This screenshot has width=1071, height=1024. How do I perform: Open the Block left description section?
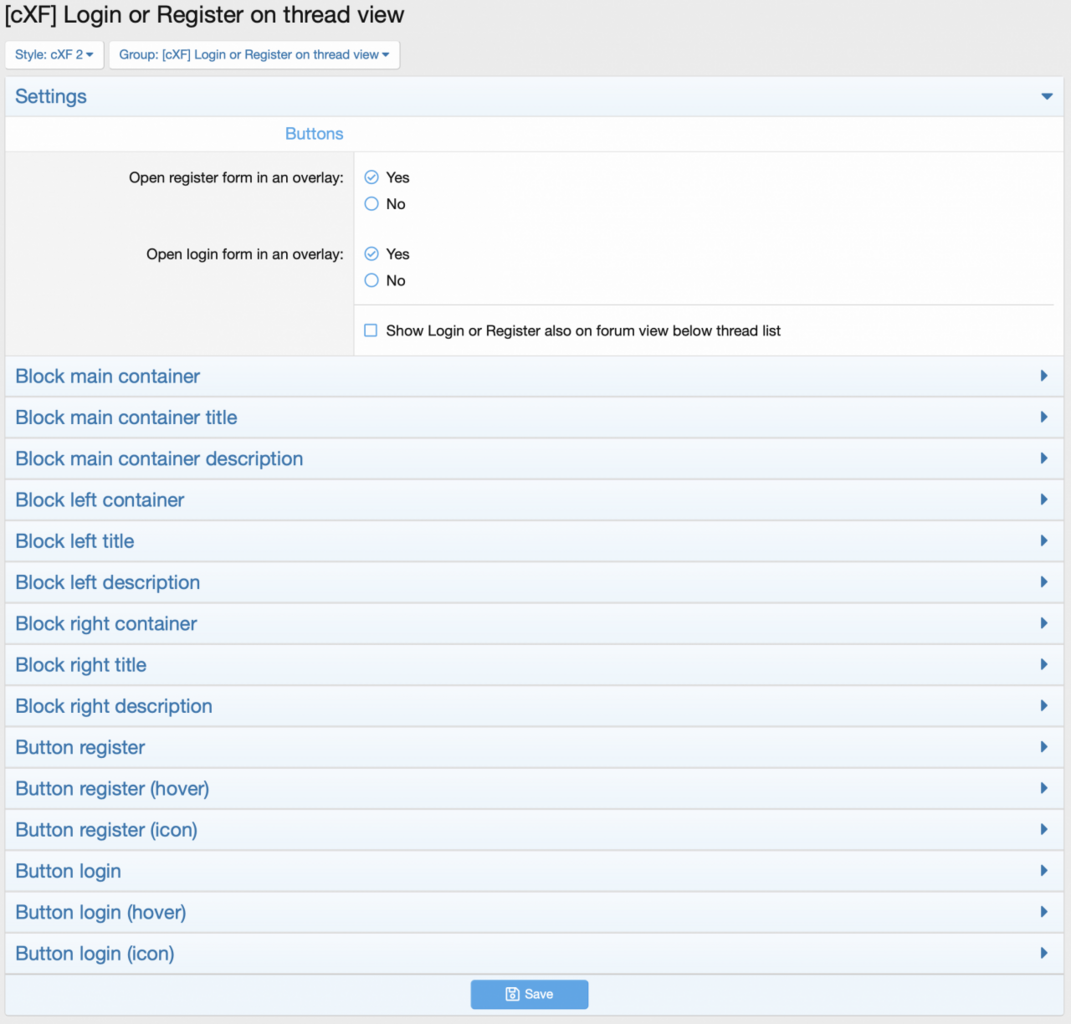pos(108,582)
